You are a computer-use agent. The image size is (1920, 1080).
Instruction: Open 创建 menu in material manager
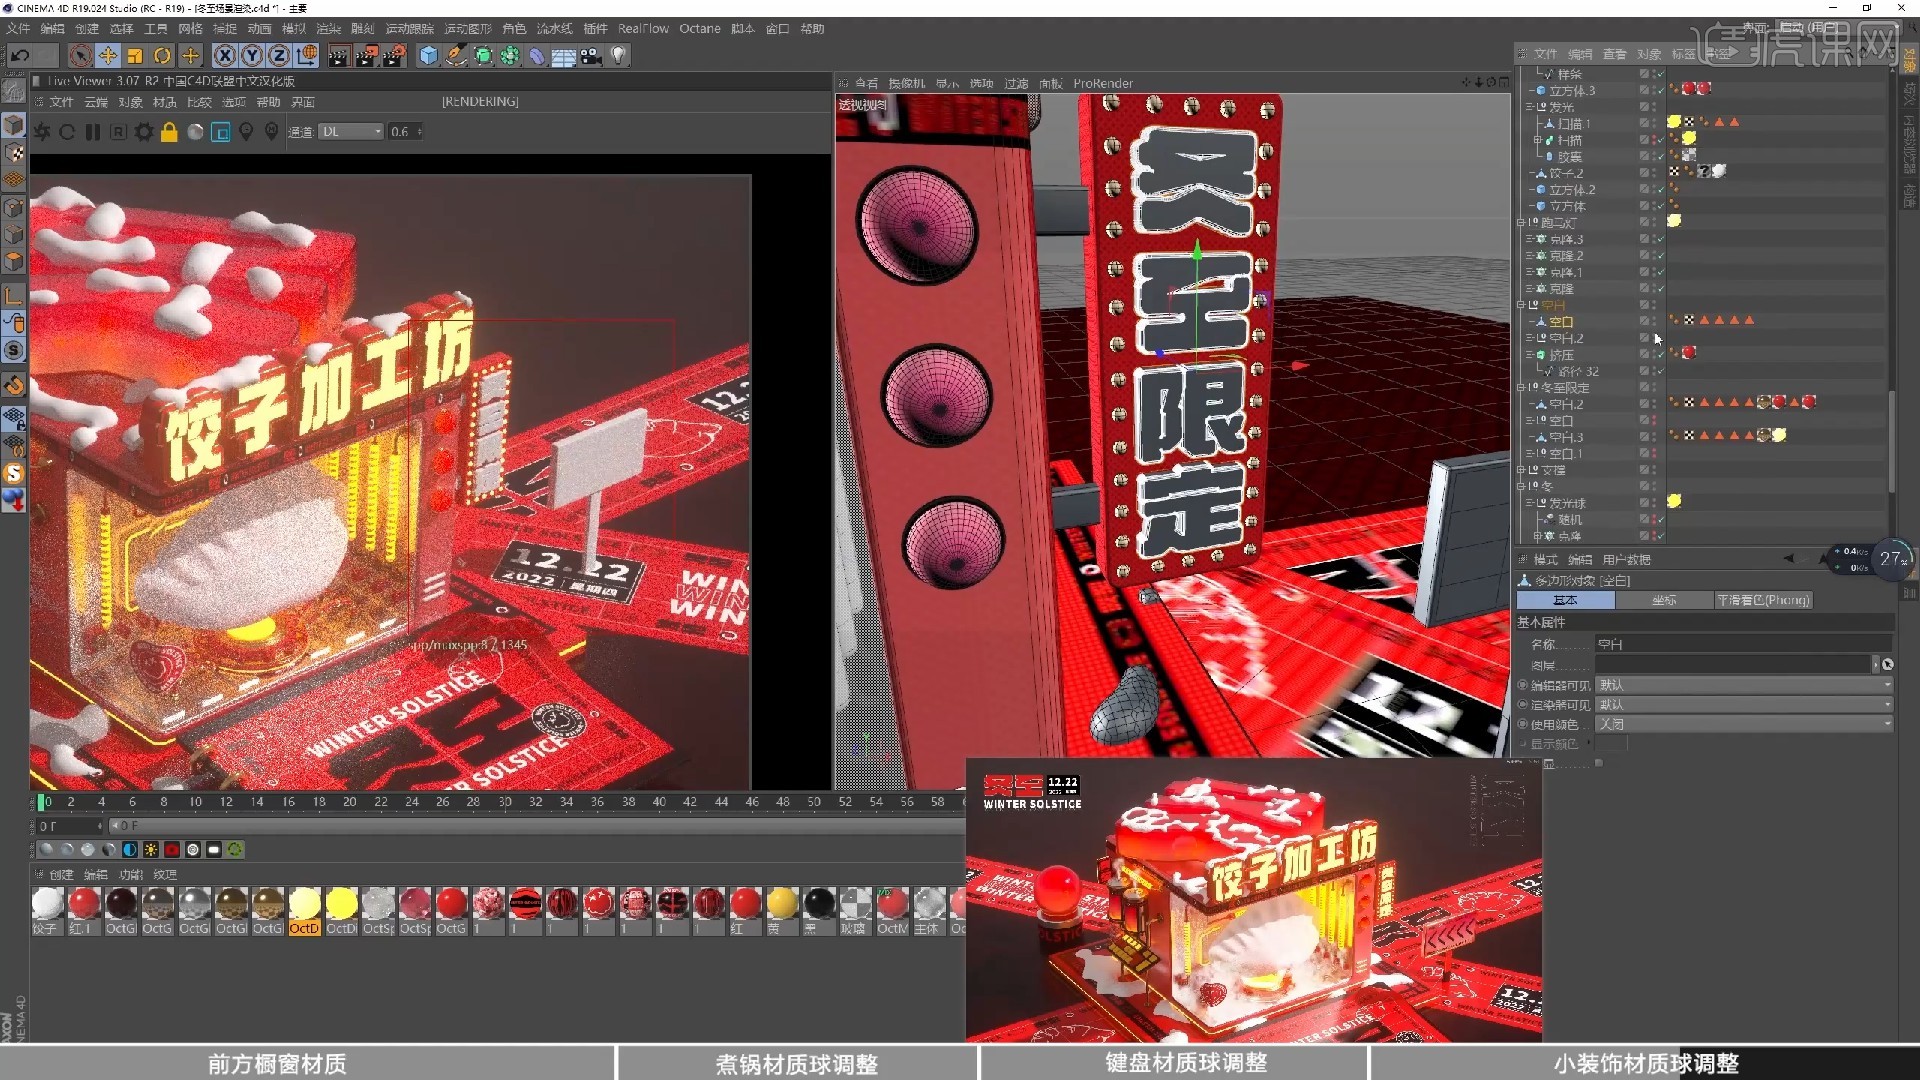pyautogui.click(x=61, y=875)
